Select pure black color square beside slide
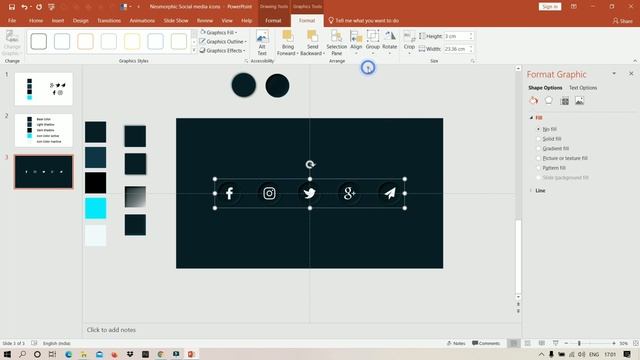The height and width of the screenshot is (360, 640). 96,182
